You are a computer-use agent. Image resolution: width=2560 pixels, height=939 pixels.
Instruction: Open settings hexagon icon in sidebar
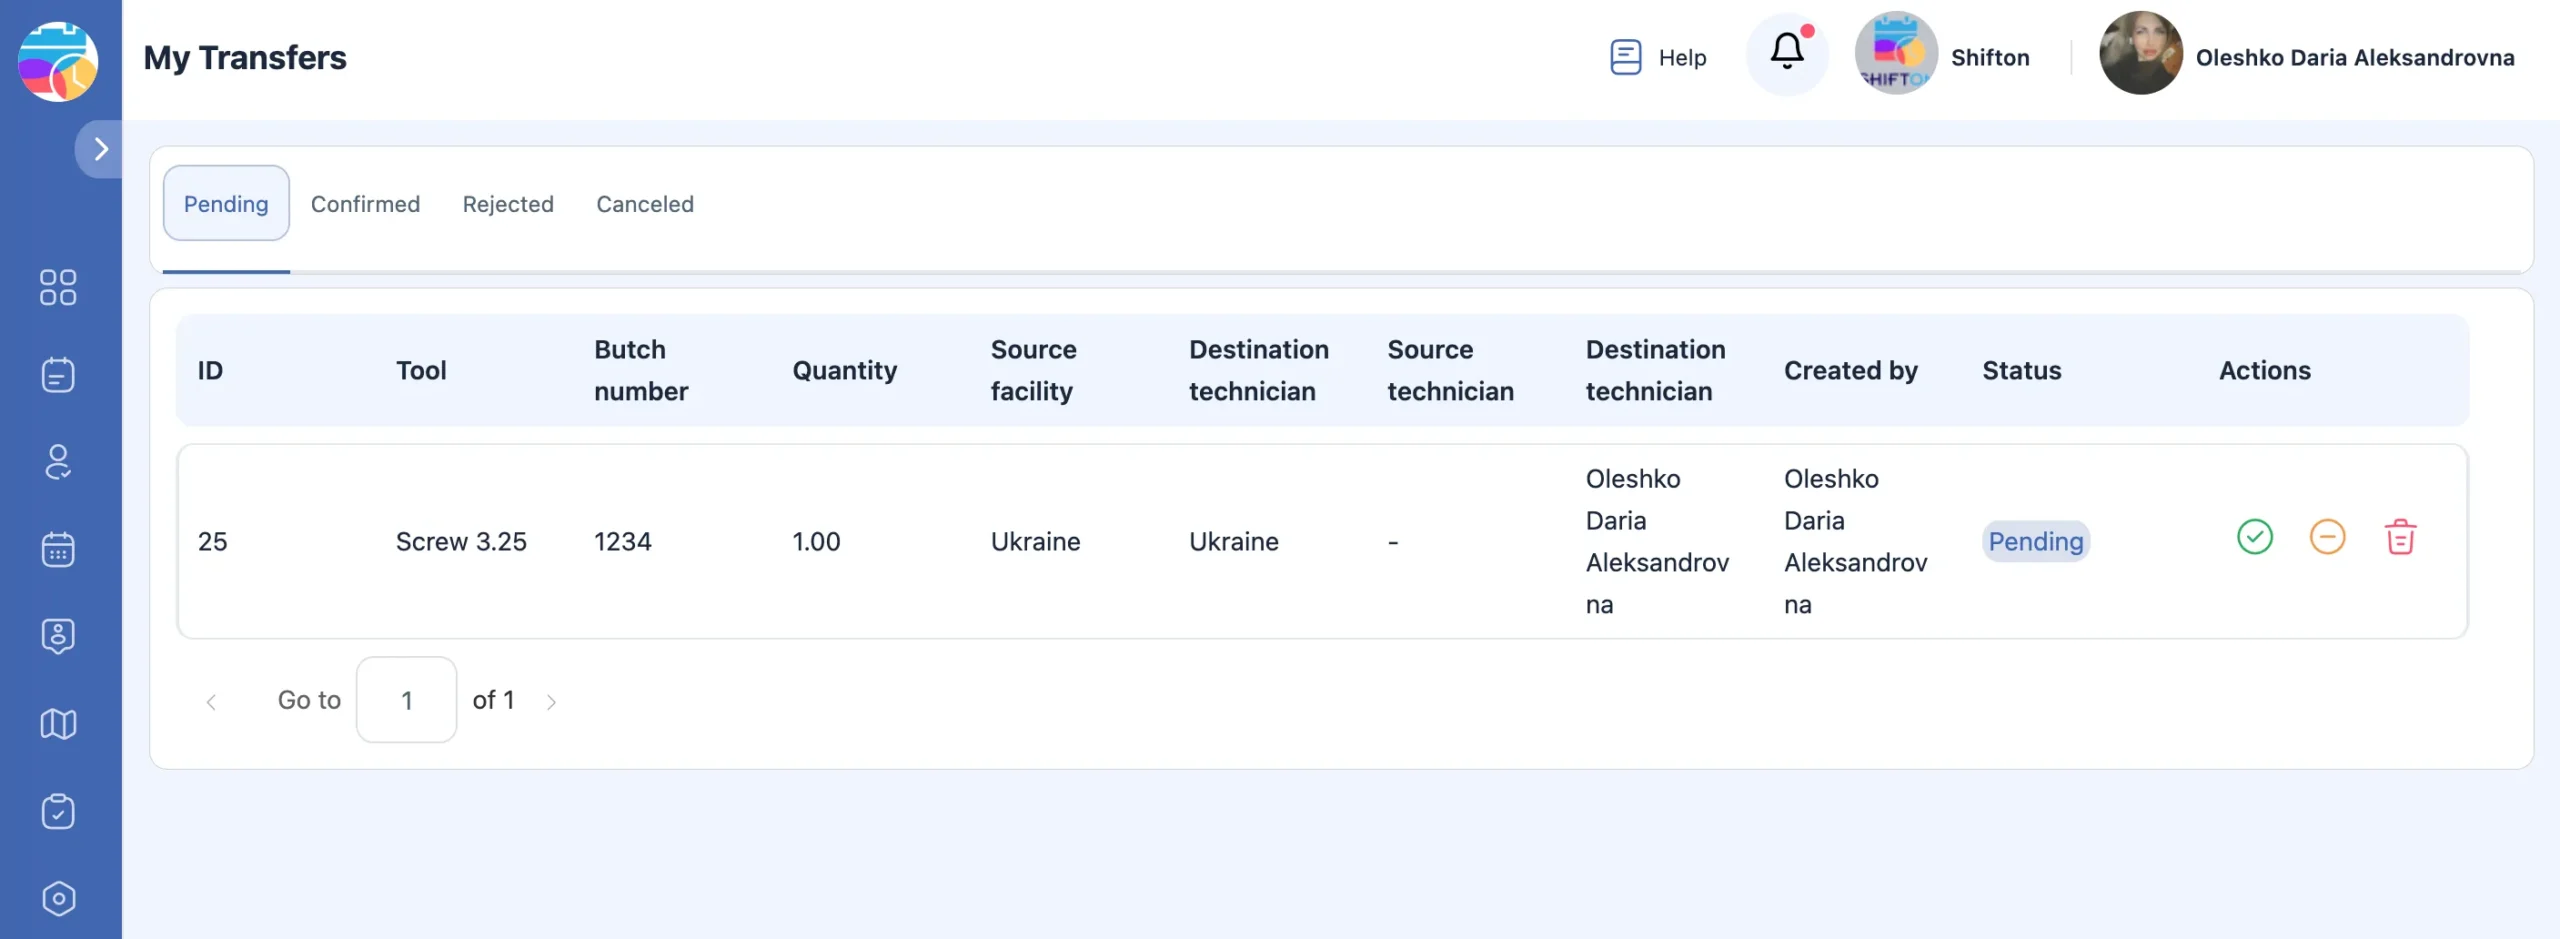tap(58, 898)
